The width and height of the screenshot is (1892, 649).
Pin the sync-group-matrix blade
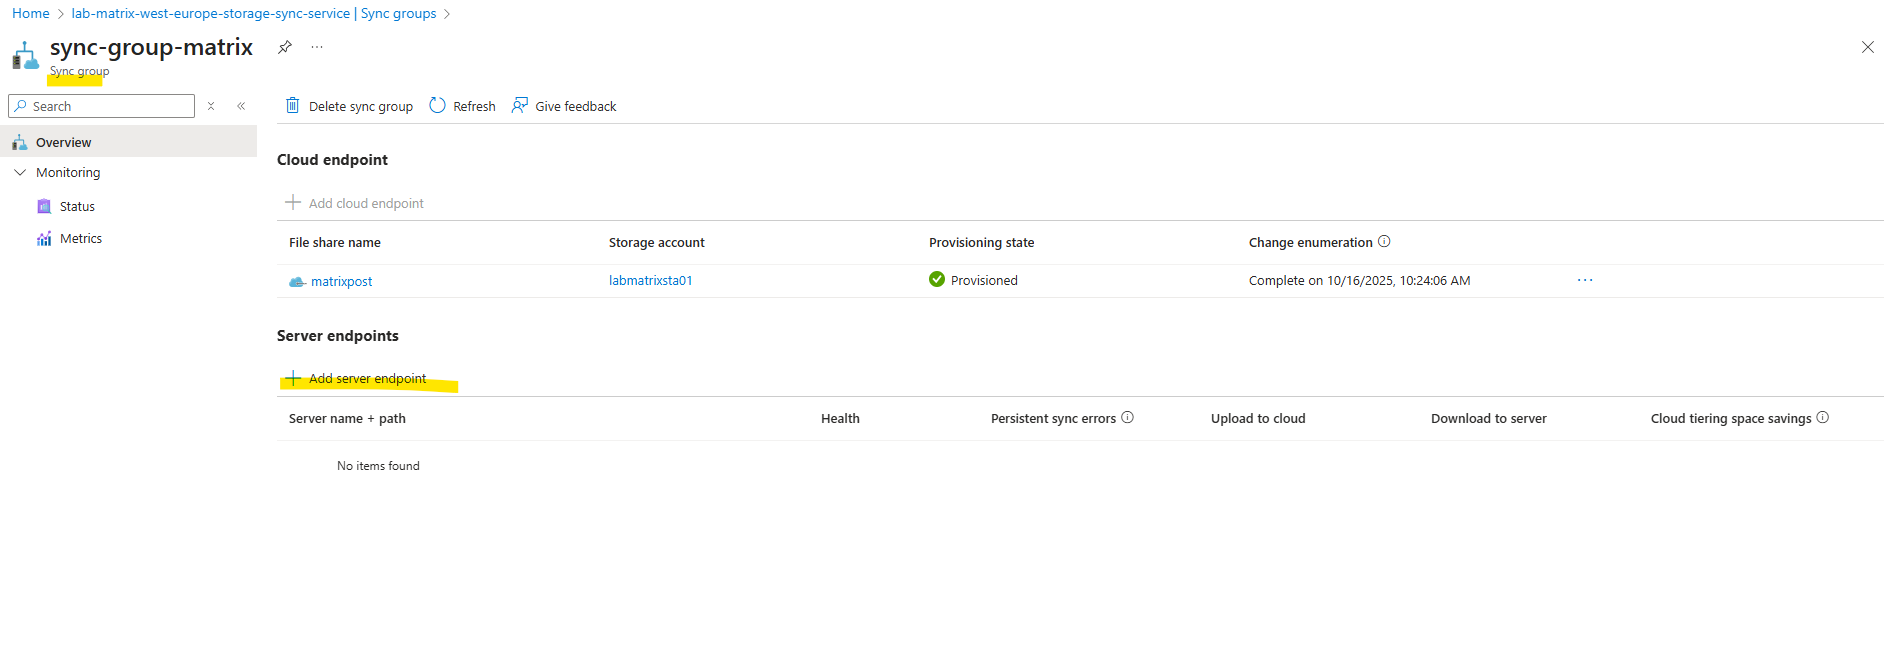coord(285,47)
